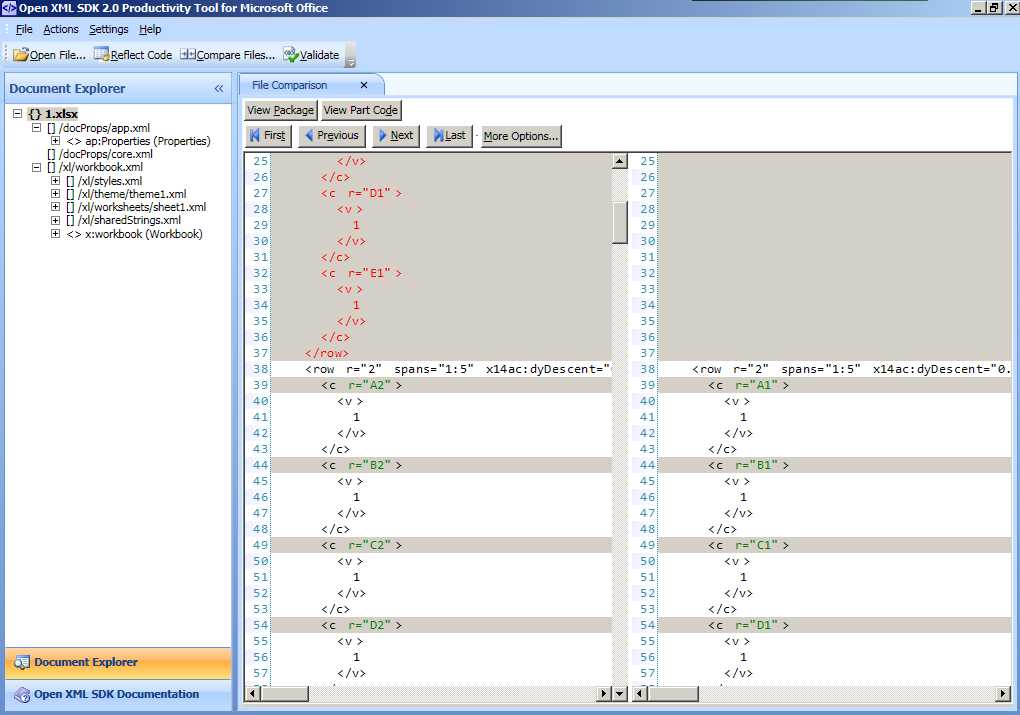
Task: Click the Previous arrow icon
Action: pyautogui.click(x=309, y=135)
